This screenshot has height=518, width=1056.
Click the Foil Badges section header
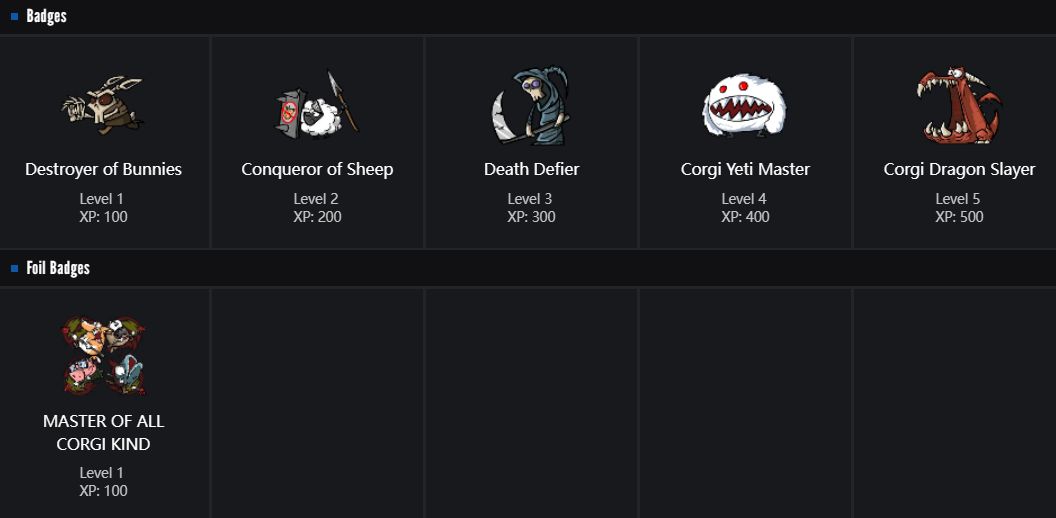[58, 268]
